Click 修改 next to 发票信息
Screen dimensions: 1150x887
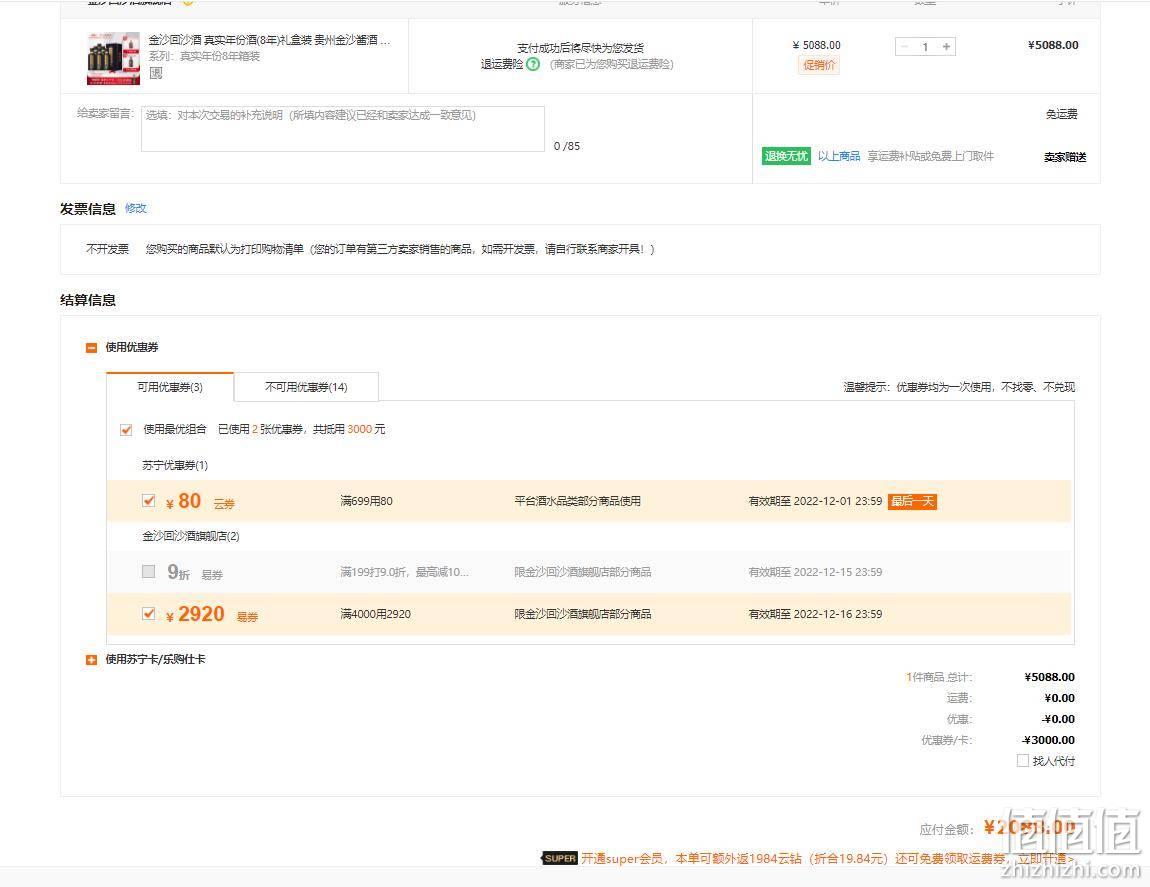[x=136, y=208]
